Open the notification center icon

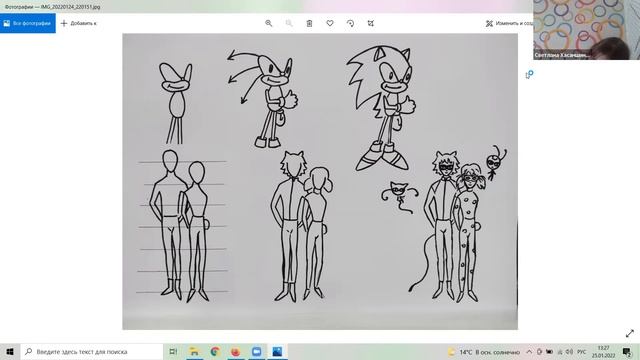coord(627,352)
